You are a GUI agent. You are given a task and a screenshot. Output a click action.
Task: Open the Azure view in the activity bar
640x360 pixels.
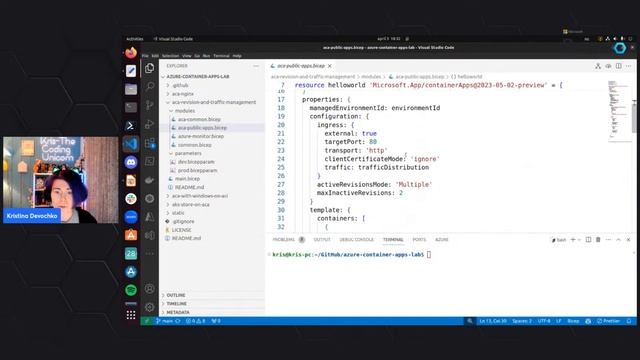click(x=150, y=217)
